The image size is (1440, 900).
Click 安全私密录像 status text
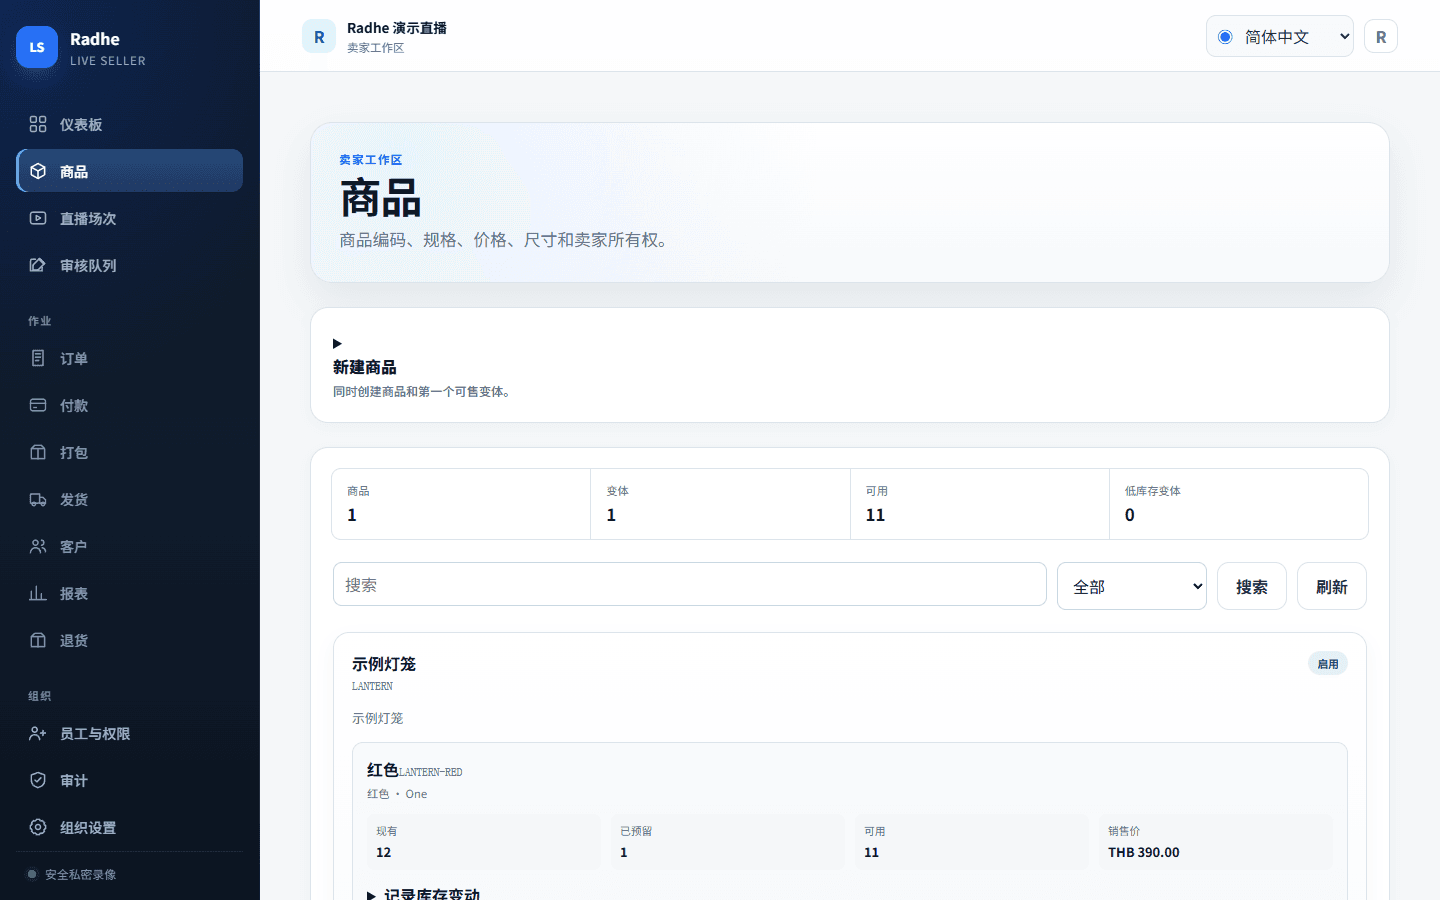point(80,875)
